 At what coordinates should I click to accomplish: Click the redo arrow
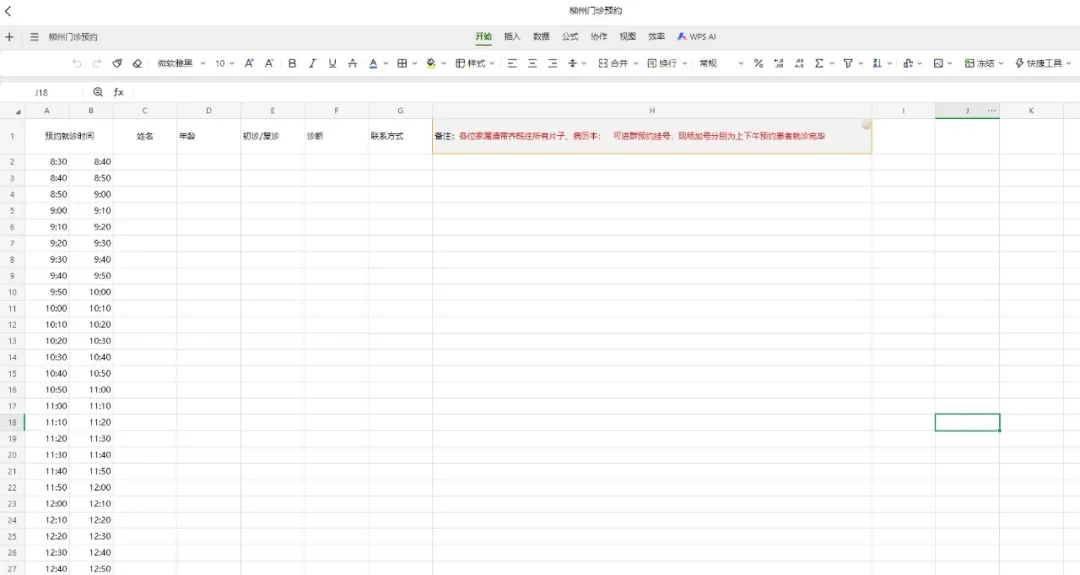pos(97,63)
